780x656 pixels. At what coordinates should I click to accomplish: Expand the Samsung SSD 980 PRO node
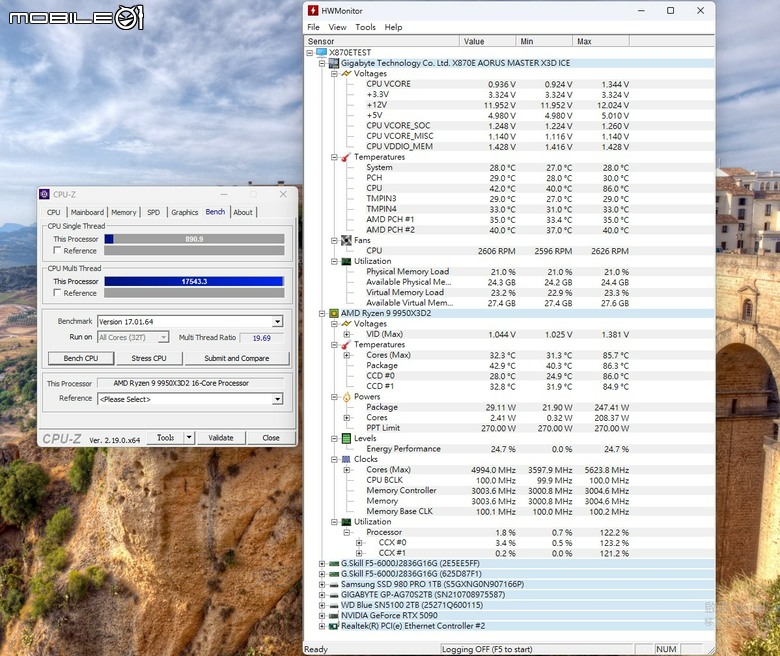pyautogui.click(x=322, y=584)
